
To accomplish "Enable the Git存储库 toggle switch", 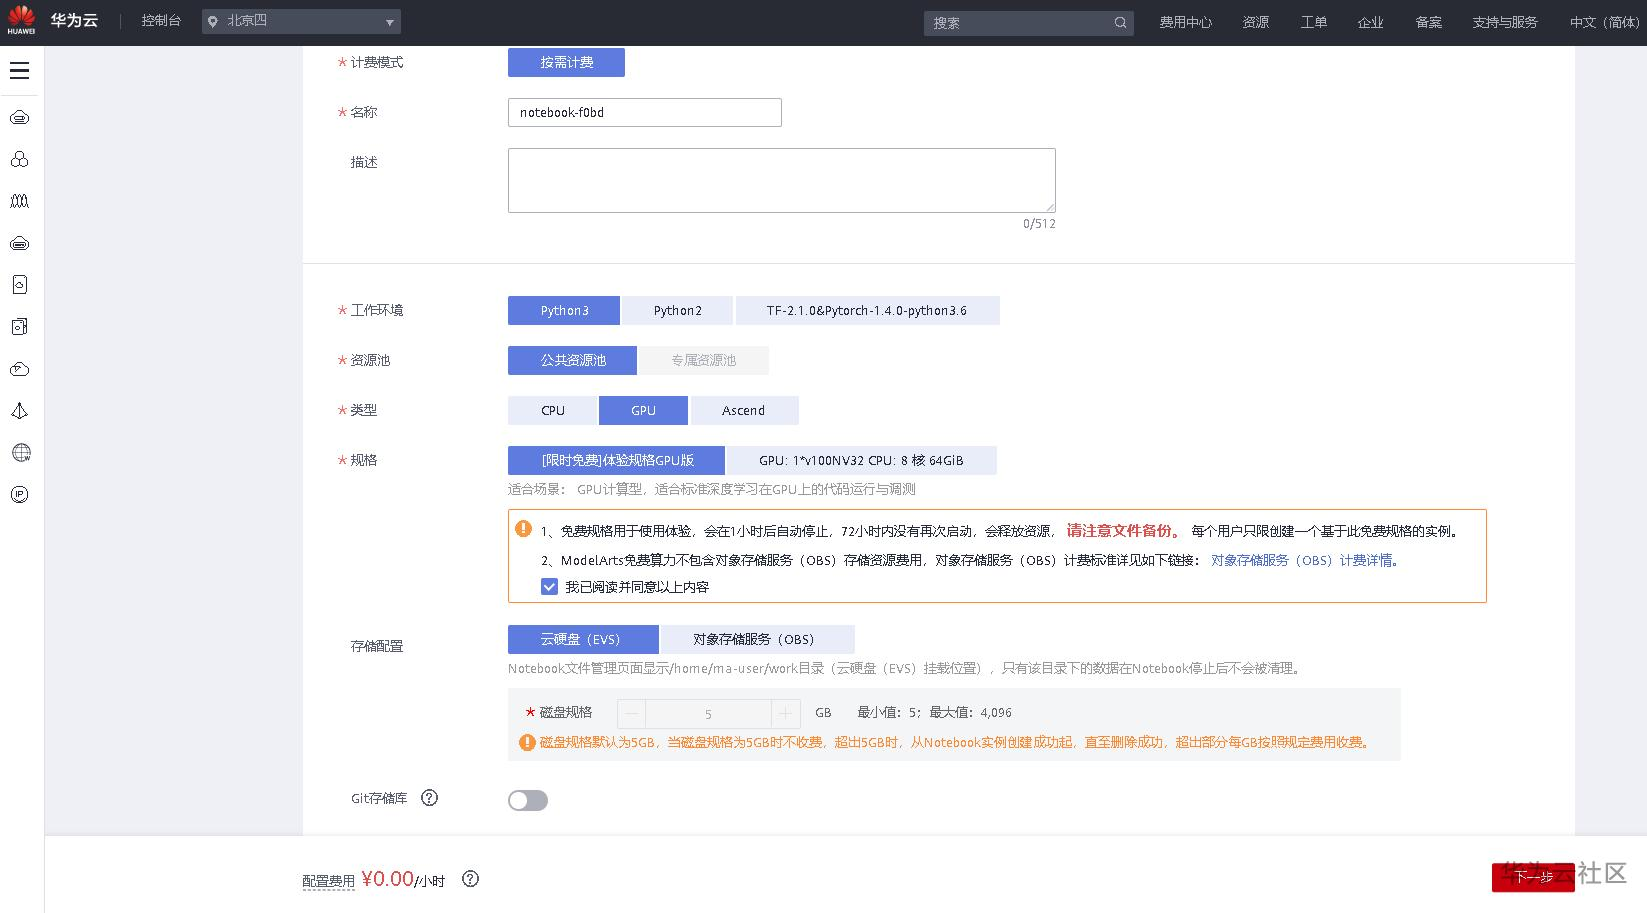I will (x=527, y=800).
